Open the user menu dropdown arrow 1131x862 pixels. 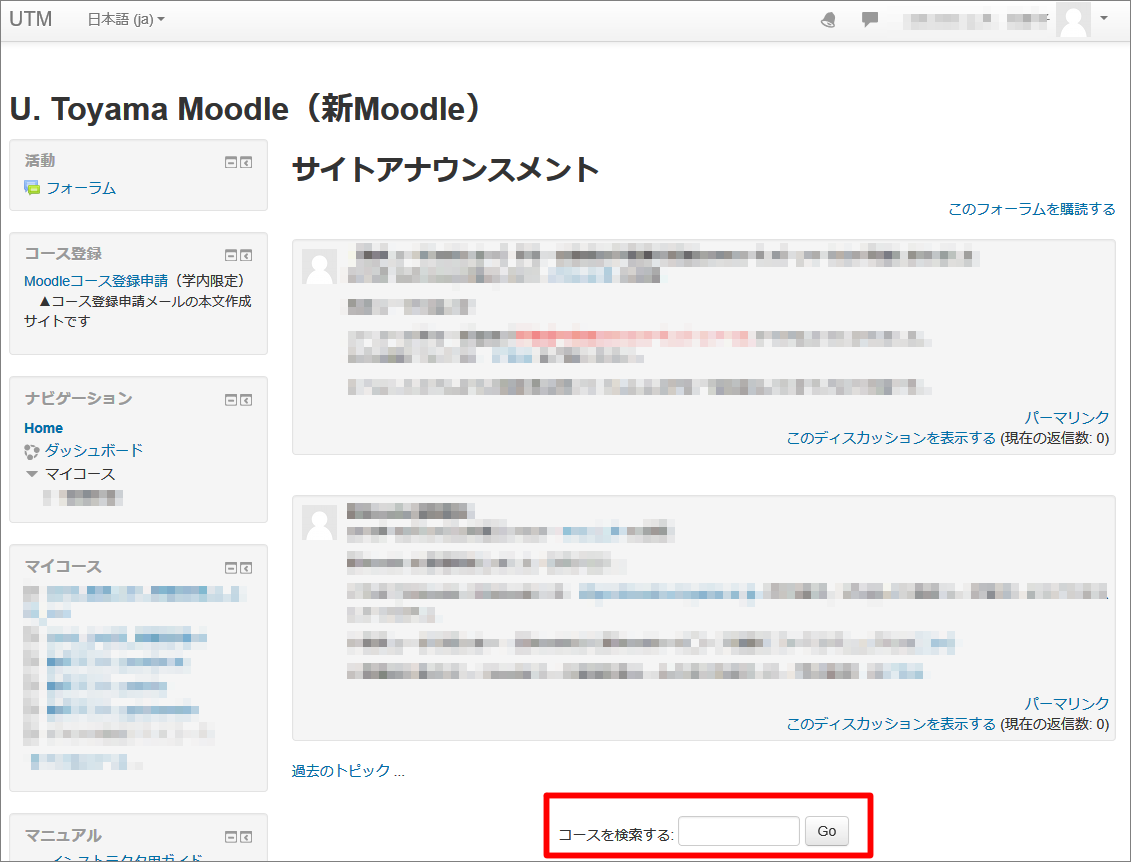[x=1104, y=19]
